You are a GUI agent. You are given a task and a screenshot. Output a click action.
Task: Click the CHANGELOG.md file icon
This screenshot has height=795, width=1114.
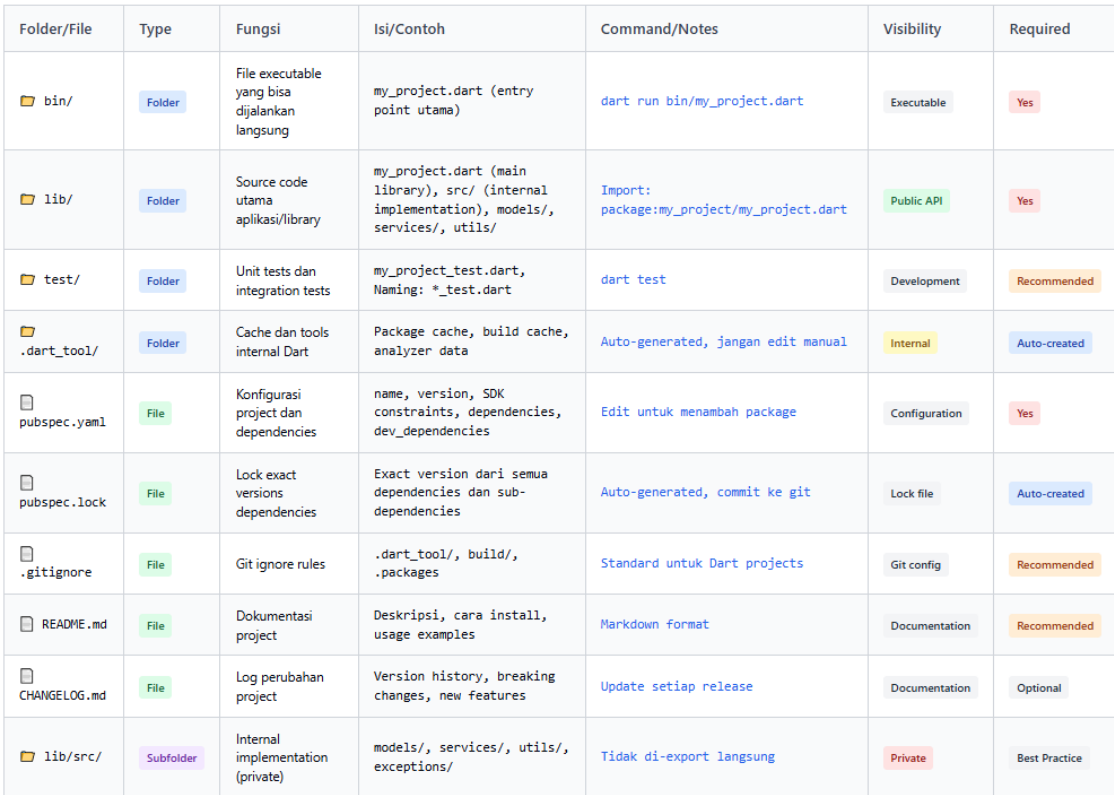(27, 675)
